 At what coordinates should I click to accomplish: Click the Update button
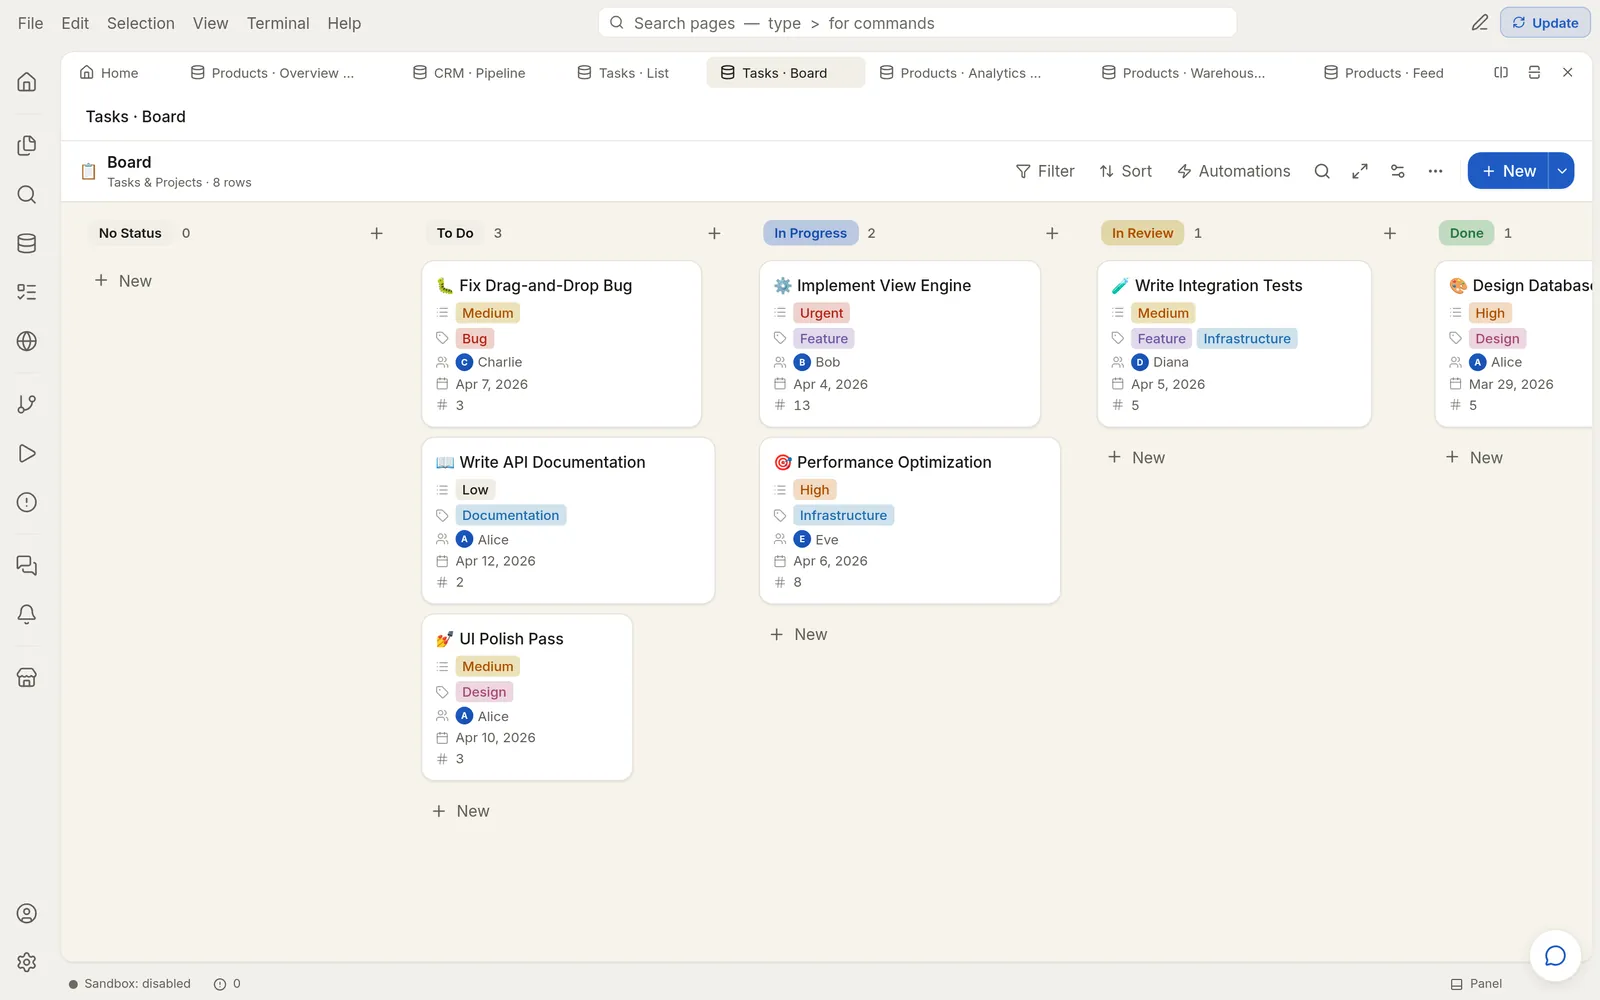pyautogui.click(x=1545, y=23)
